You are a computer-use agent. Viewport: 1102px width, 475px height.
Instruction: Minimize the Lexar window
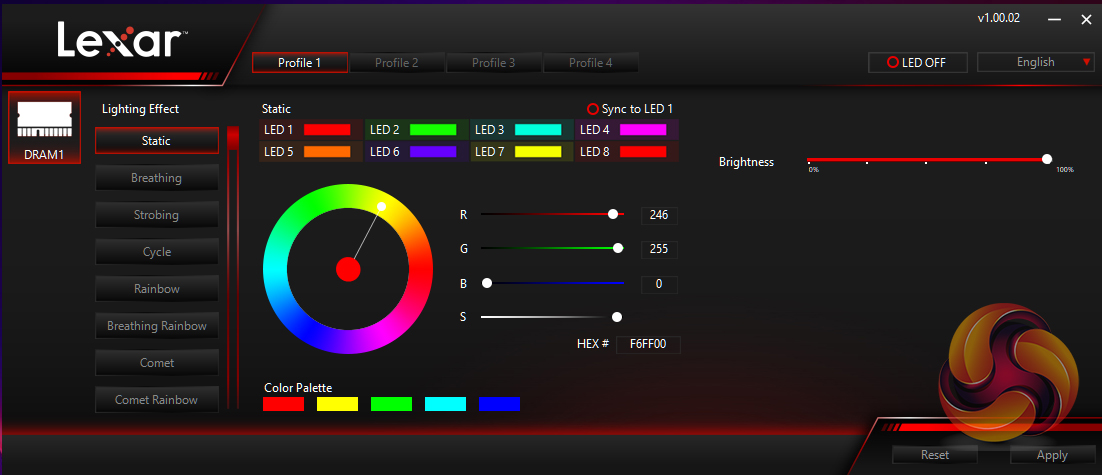tap(1054, 20)
